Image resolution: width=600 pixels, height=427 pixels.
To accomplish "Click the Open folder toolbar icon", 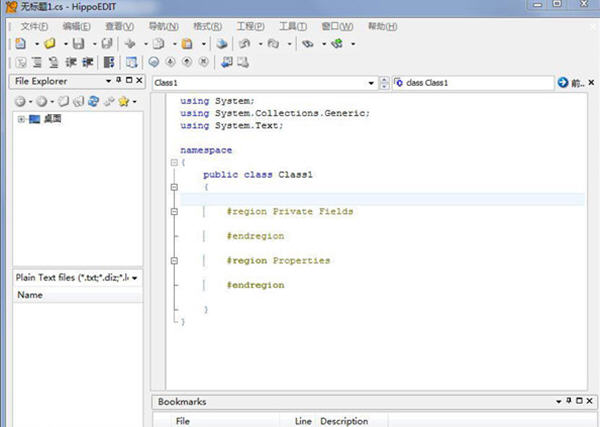I will (x=49, y=44).
